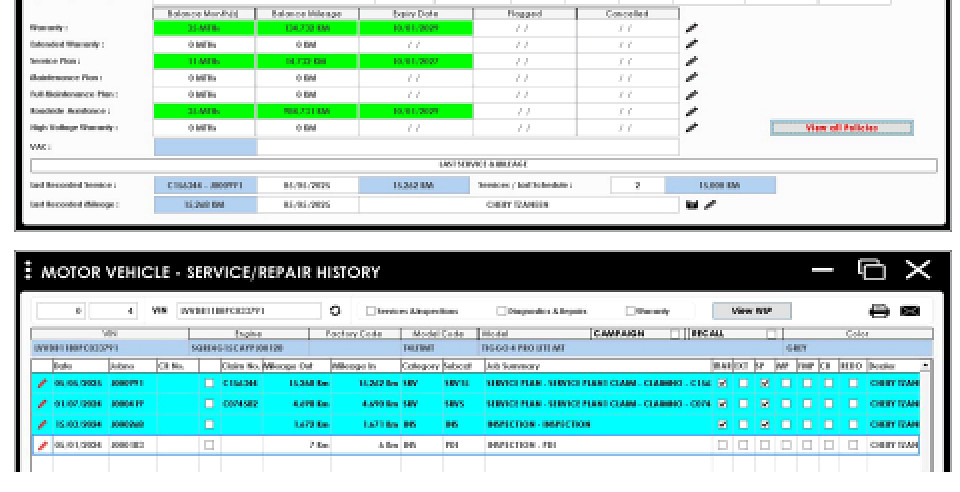Toggle the Warranty filter checkbox

click(x=630, y=311)
